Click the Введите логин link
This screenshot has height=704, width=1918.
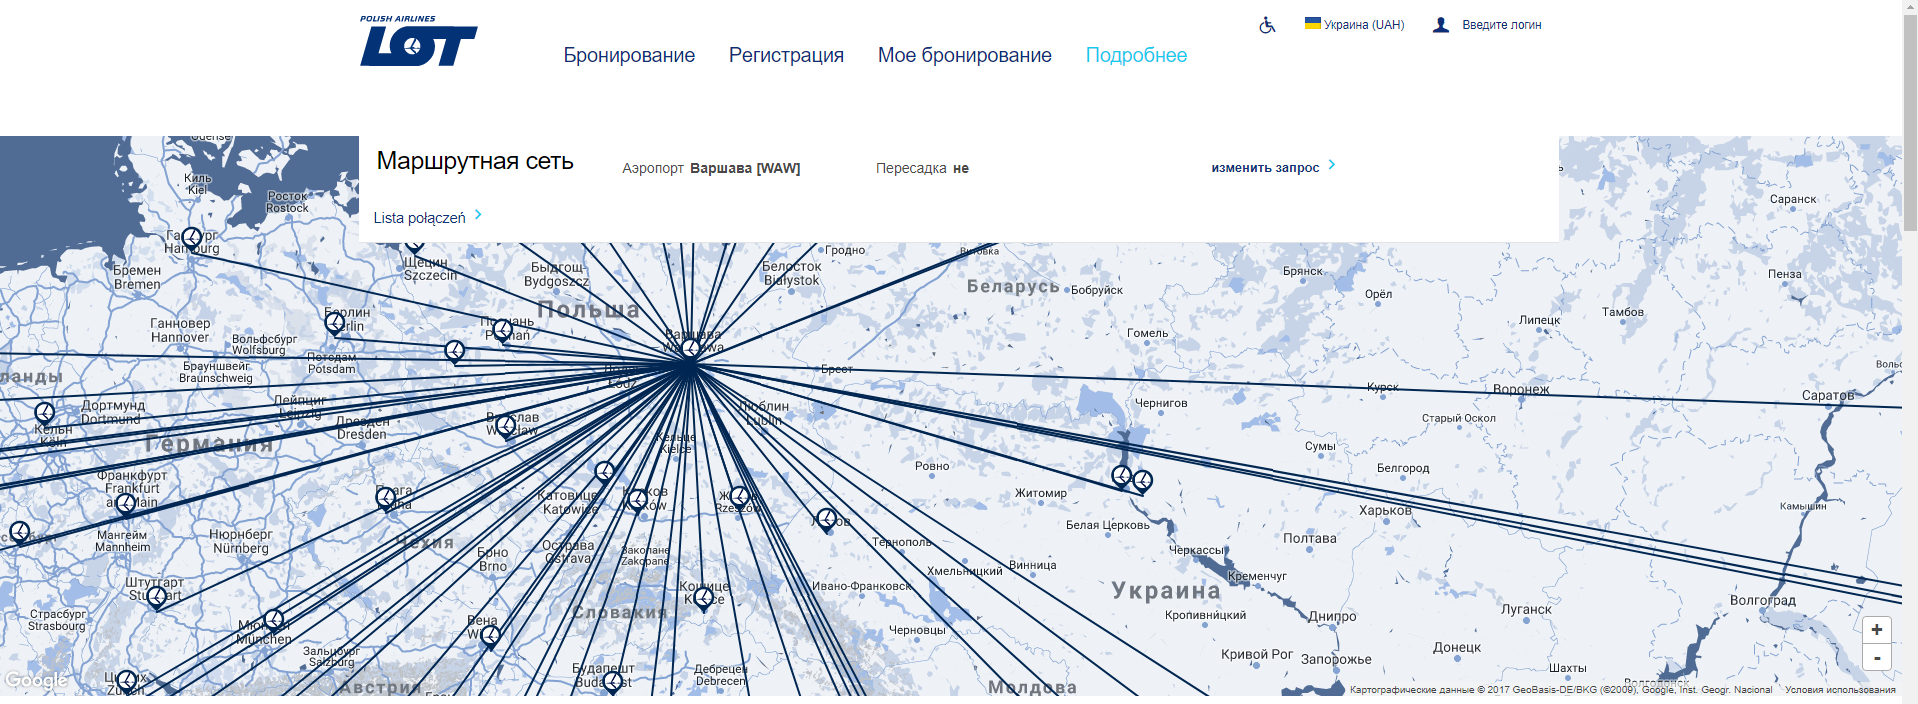(1501, 25)
